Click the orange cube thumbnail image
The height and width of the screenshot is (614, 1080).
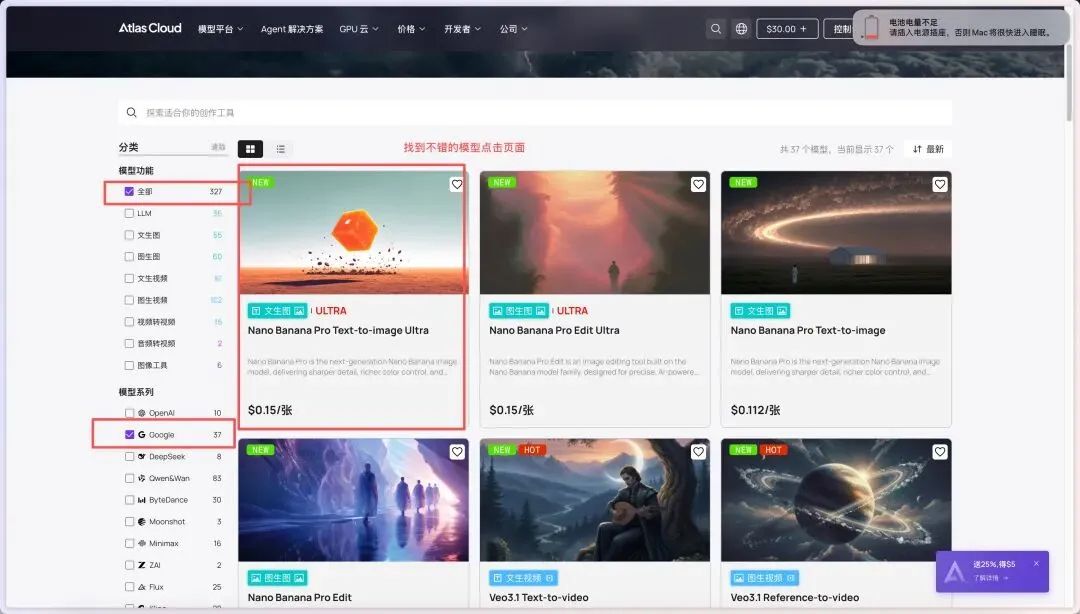[353, 233]
